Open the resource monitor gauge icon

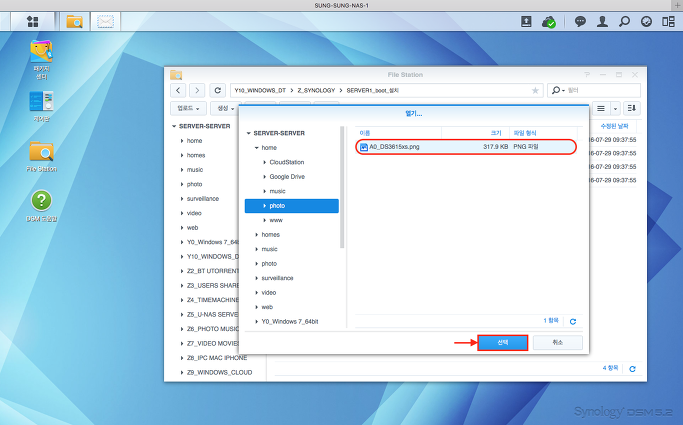[x=646, y=21]
